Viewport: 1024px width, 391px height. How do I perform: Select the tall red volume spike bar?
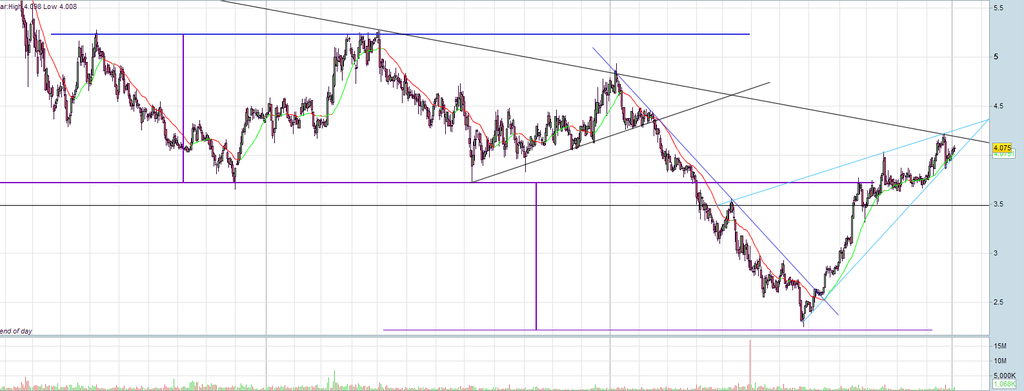click(750, 364)
